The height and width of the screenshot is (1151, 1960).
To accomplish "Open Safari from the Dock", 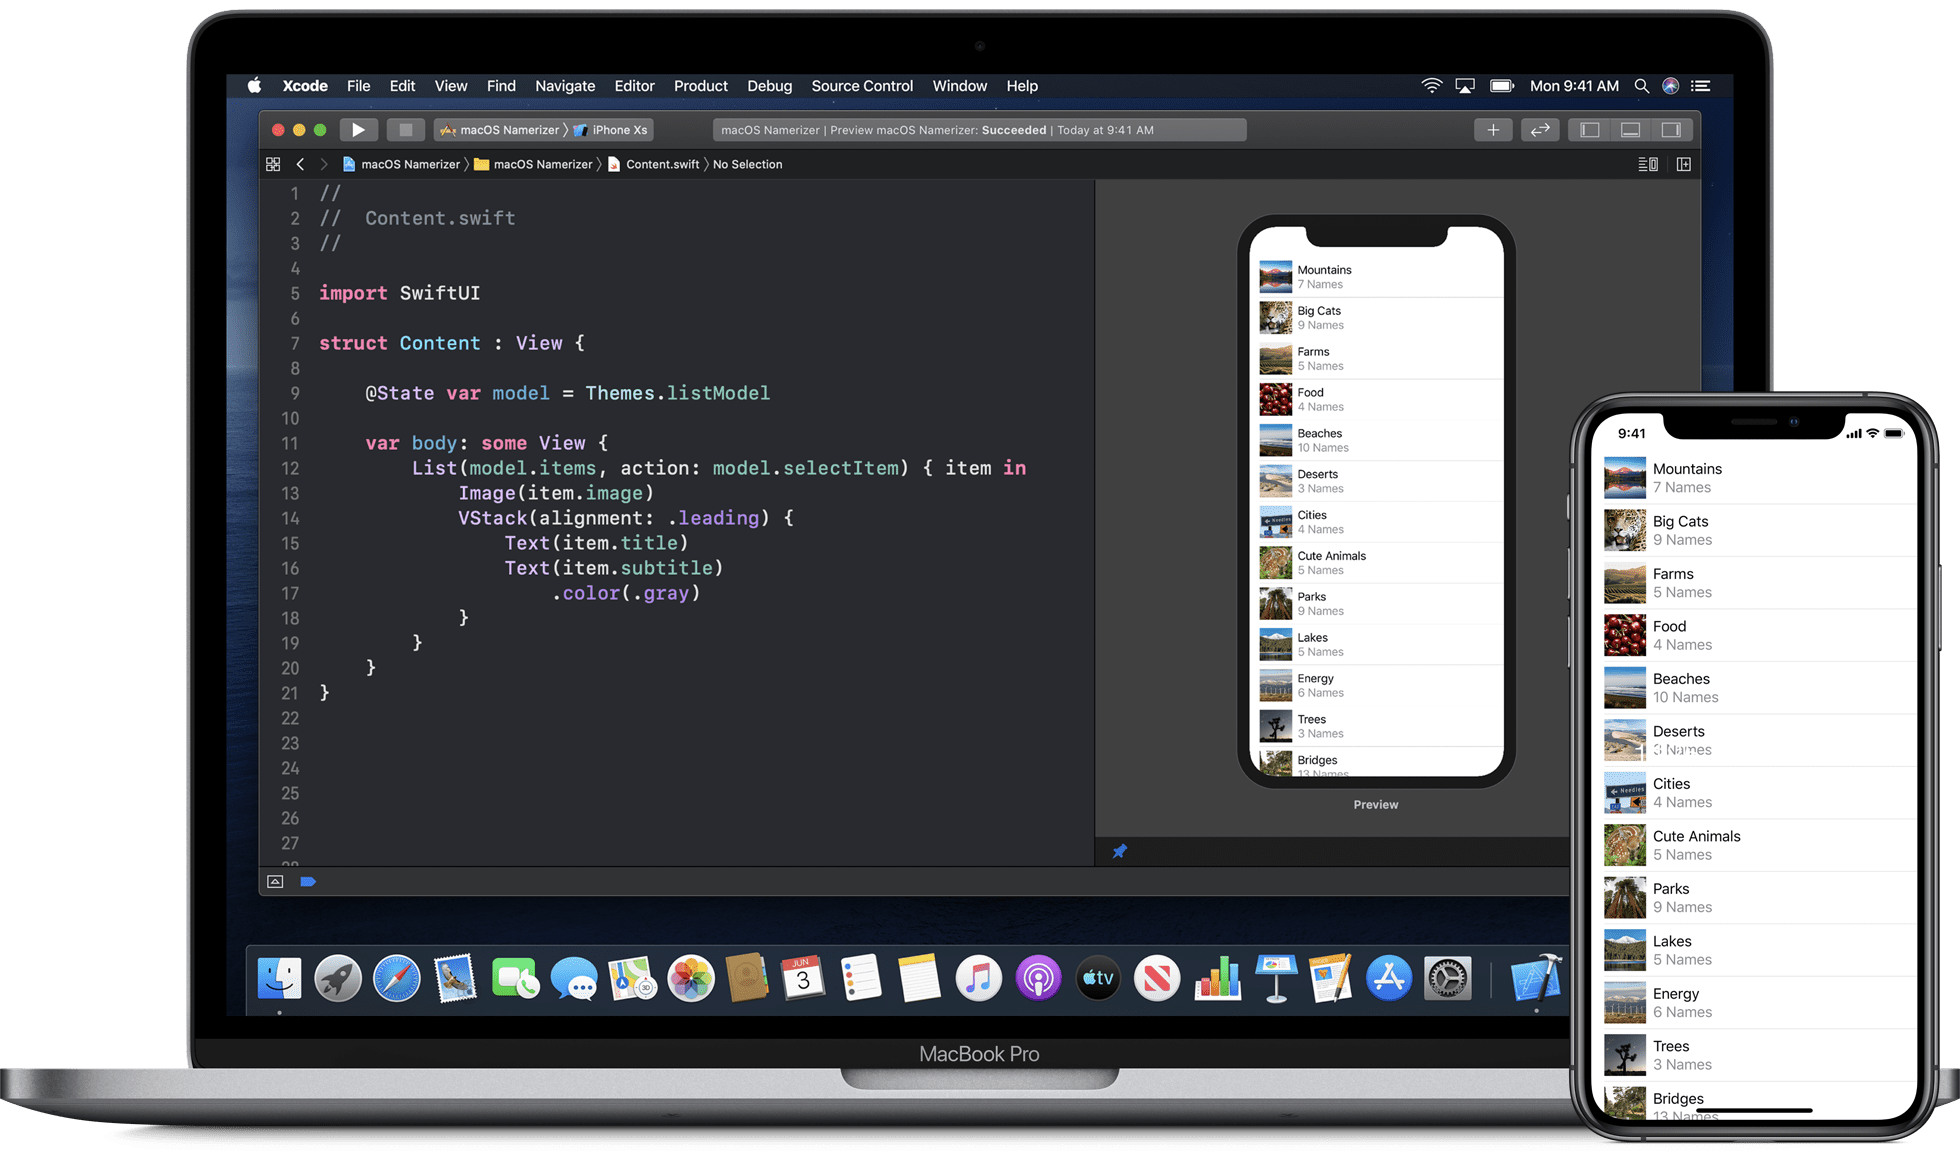I will pyautogui.click(x=397, y=979).
